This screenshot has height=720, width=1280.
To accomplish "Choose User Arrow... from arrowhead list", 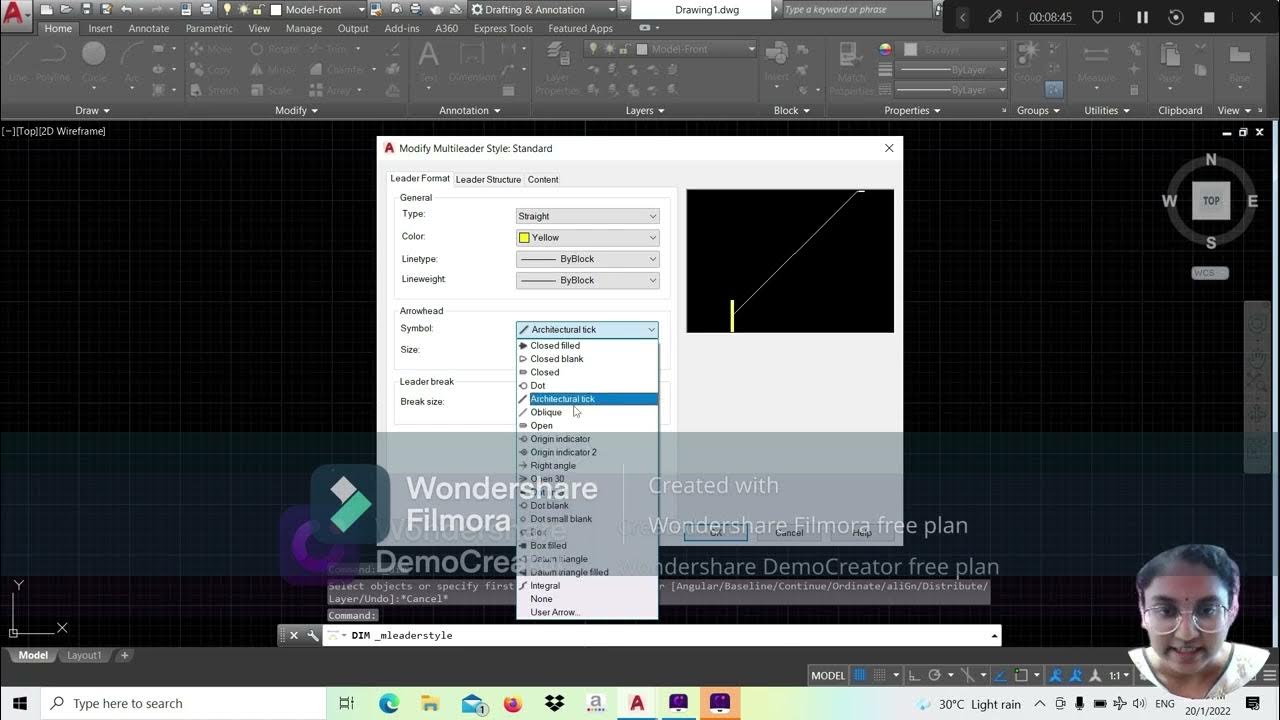I will click(587, 612).
